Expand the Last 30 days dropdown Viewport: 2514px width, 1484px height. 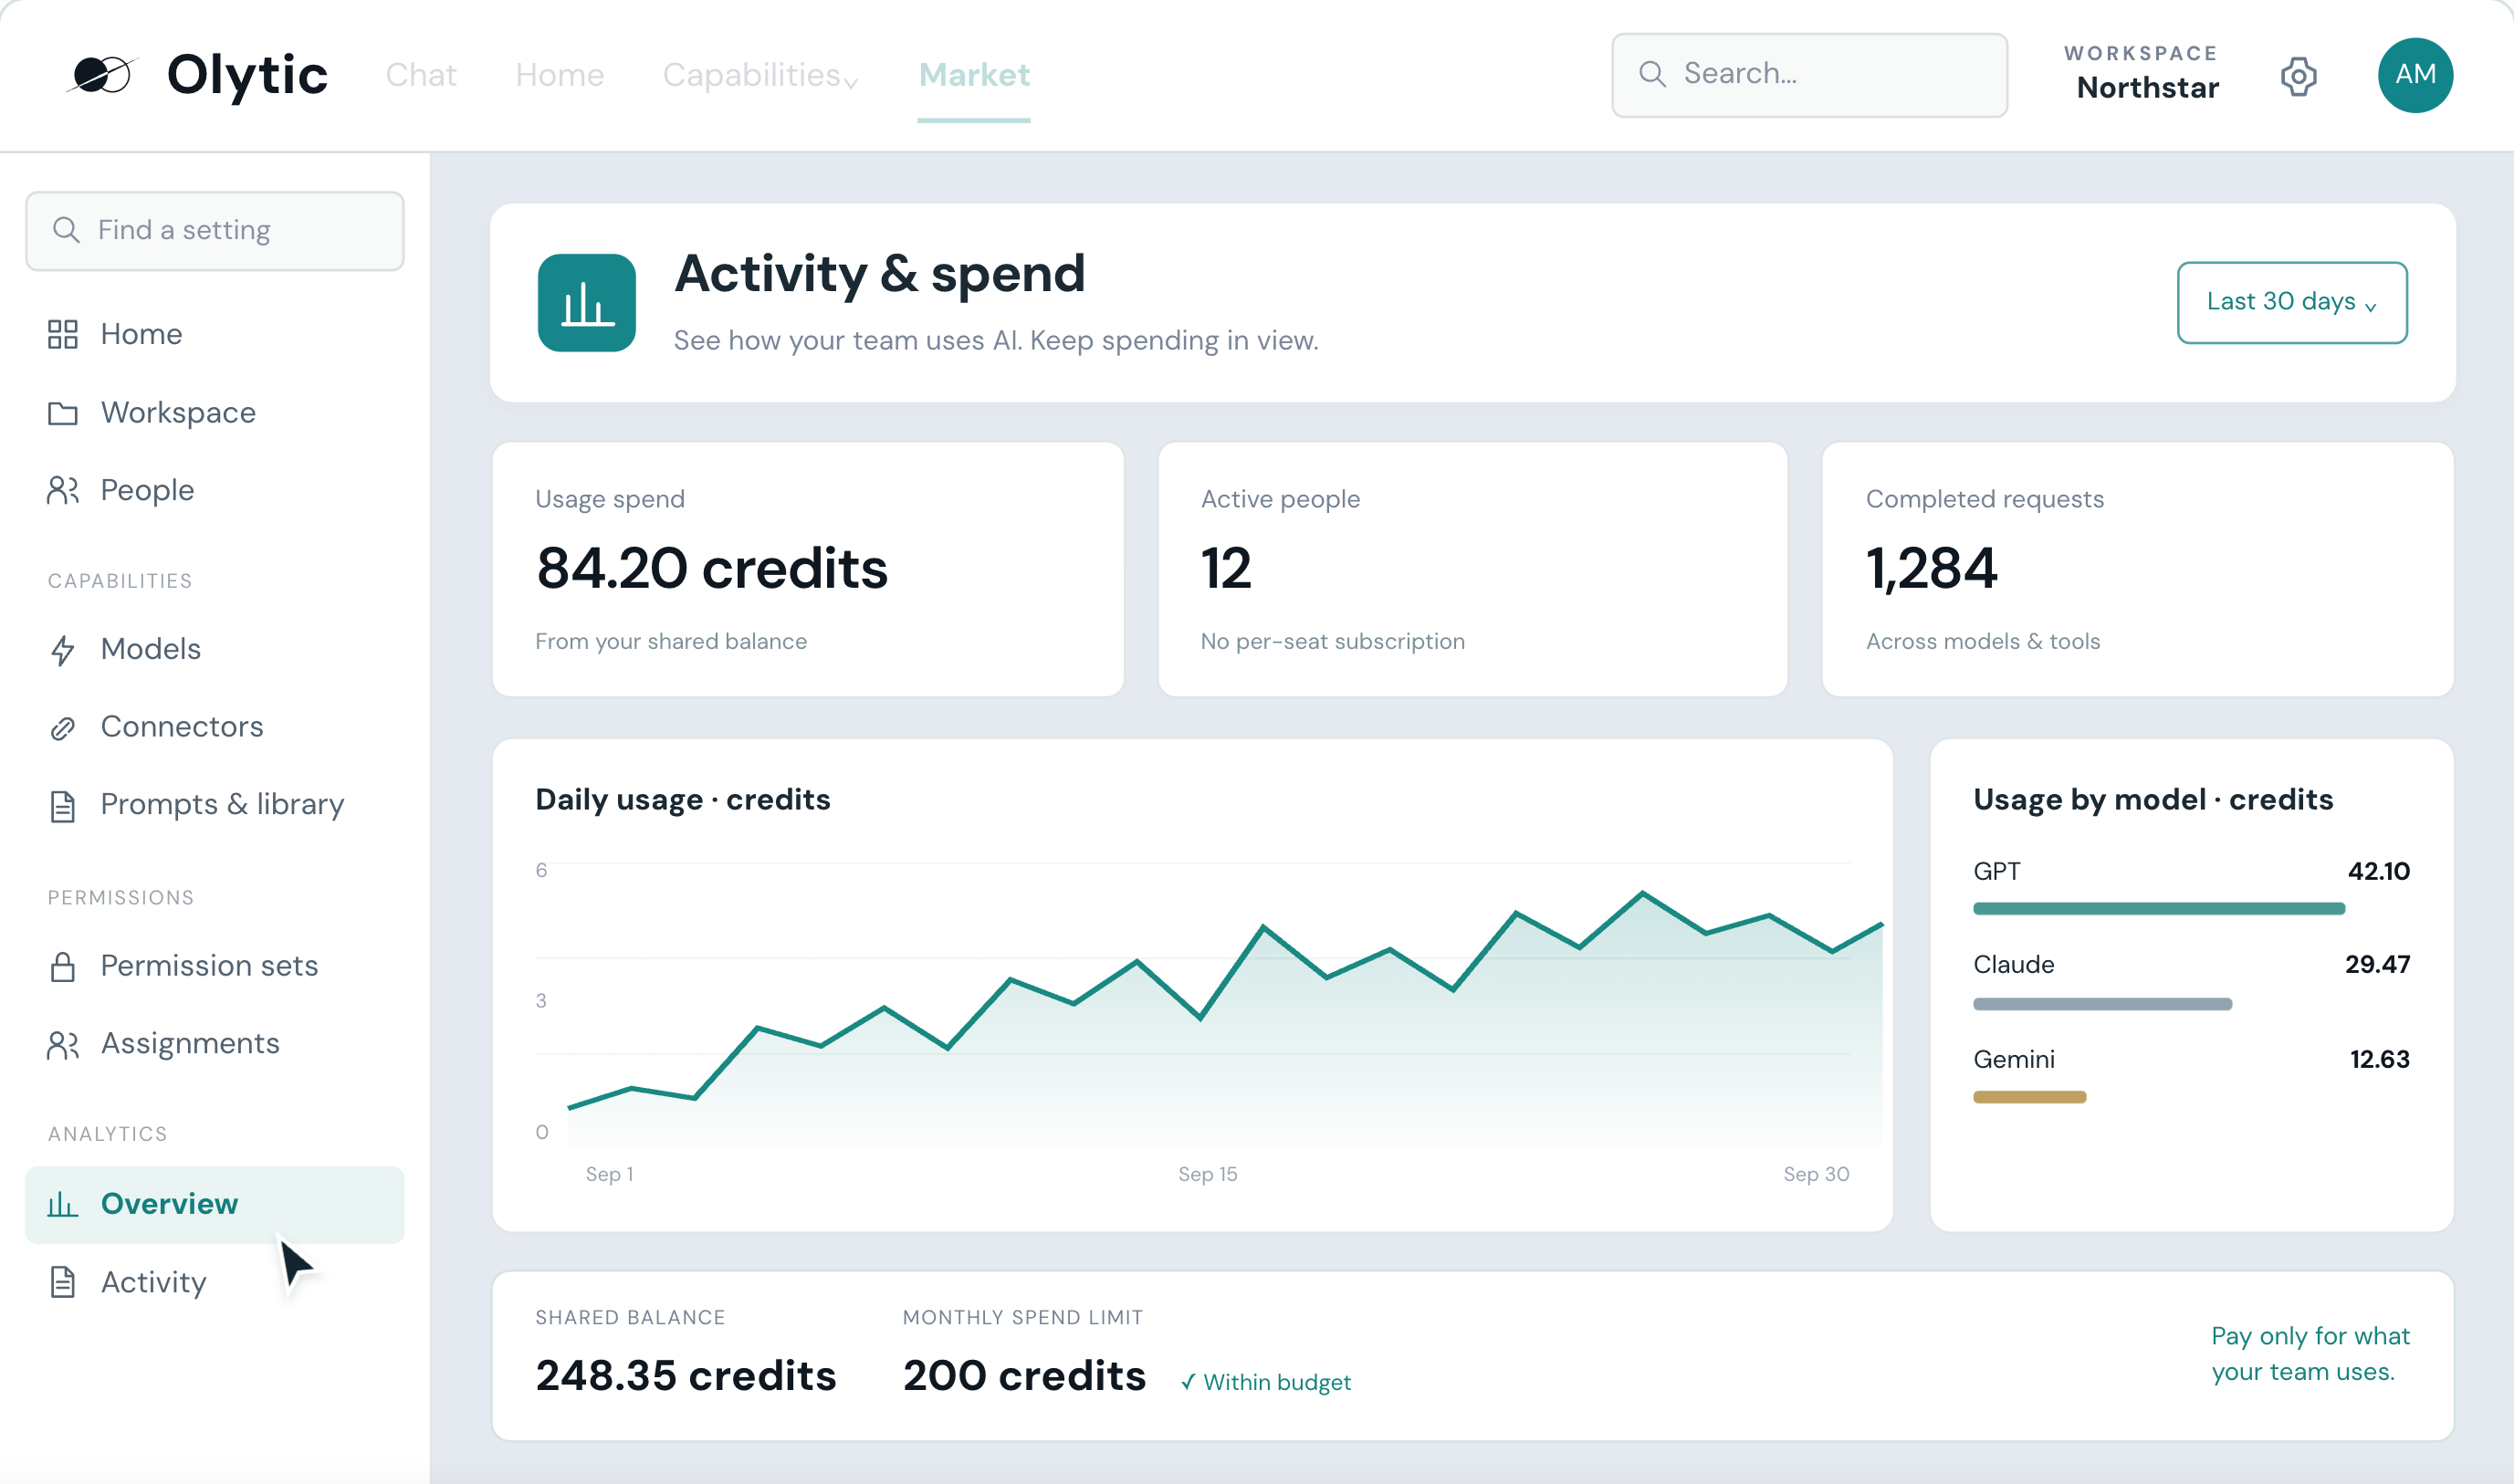(2292, 302)
